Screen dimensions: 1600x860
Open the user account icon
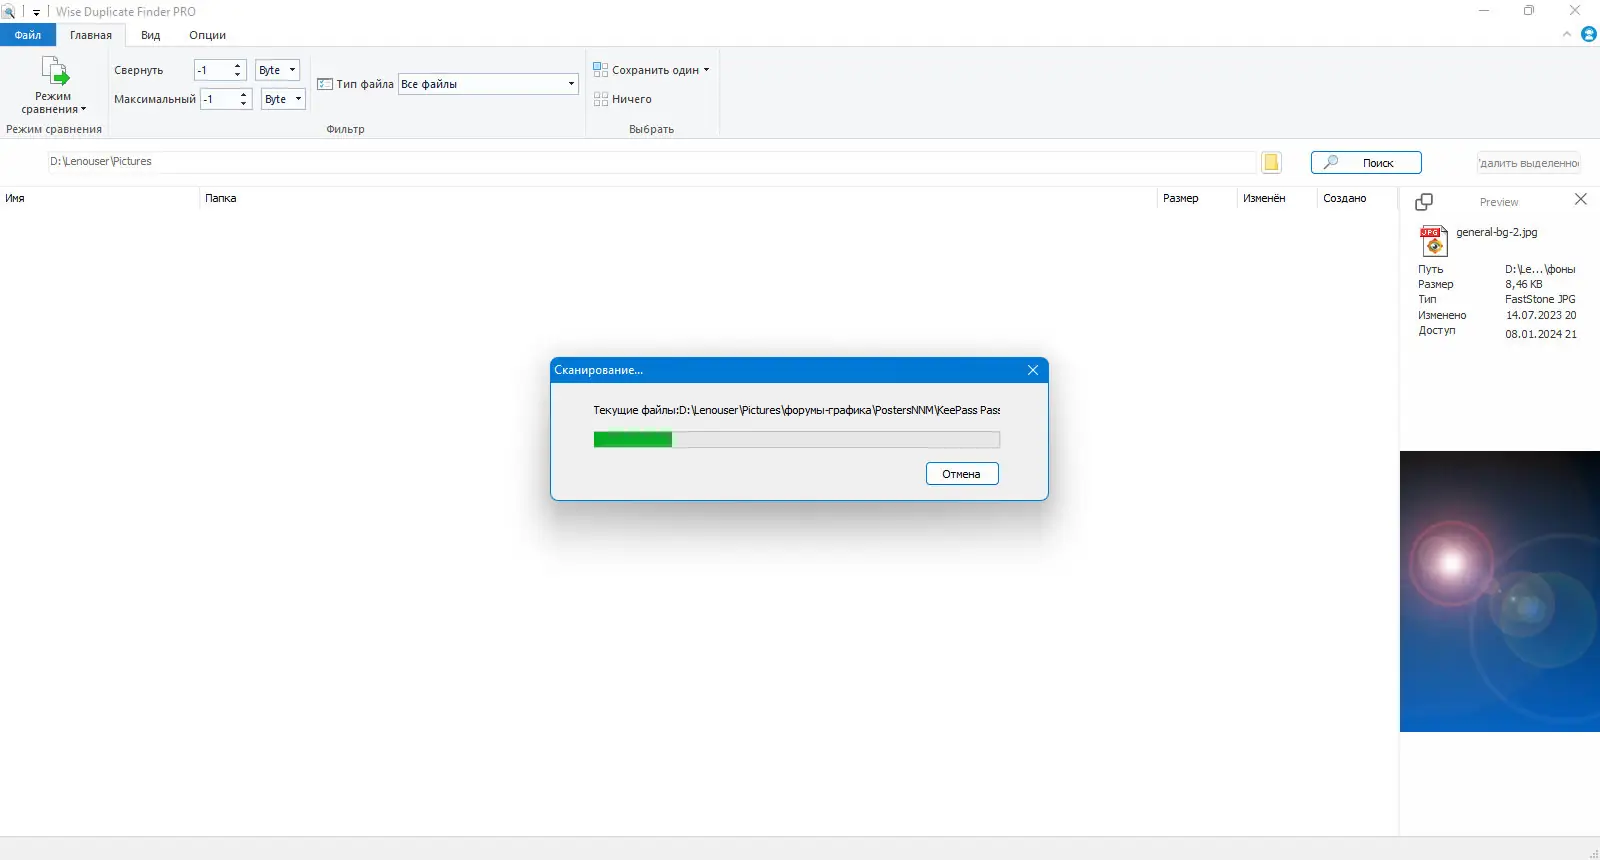1589,34
